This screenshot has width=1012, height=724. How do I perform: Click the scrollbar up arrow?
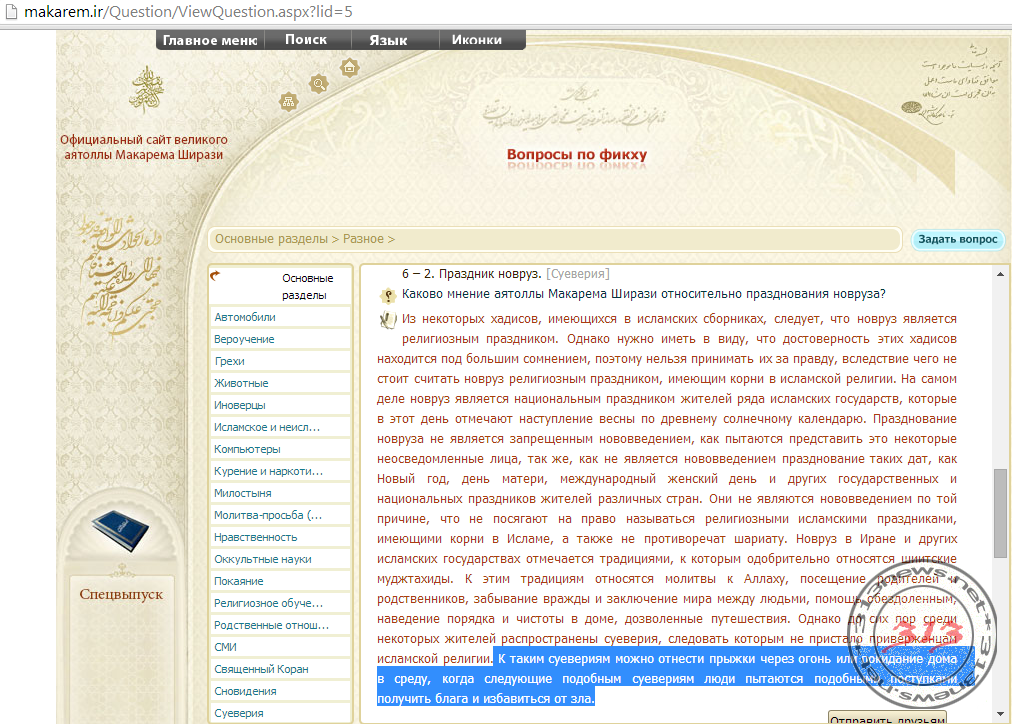(1000, 274)
